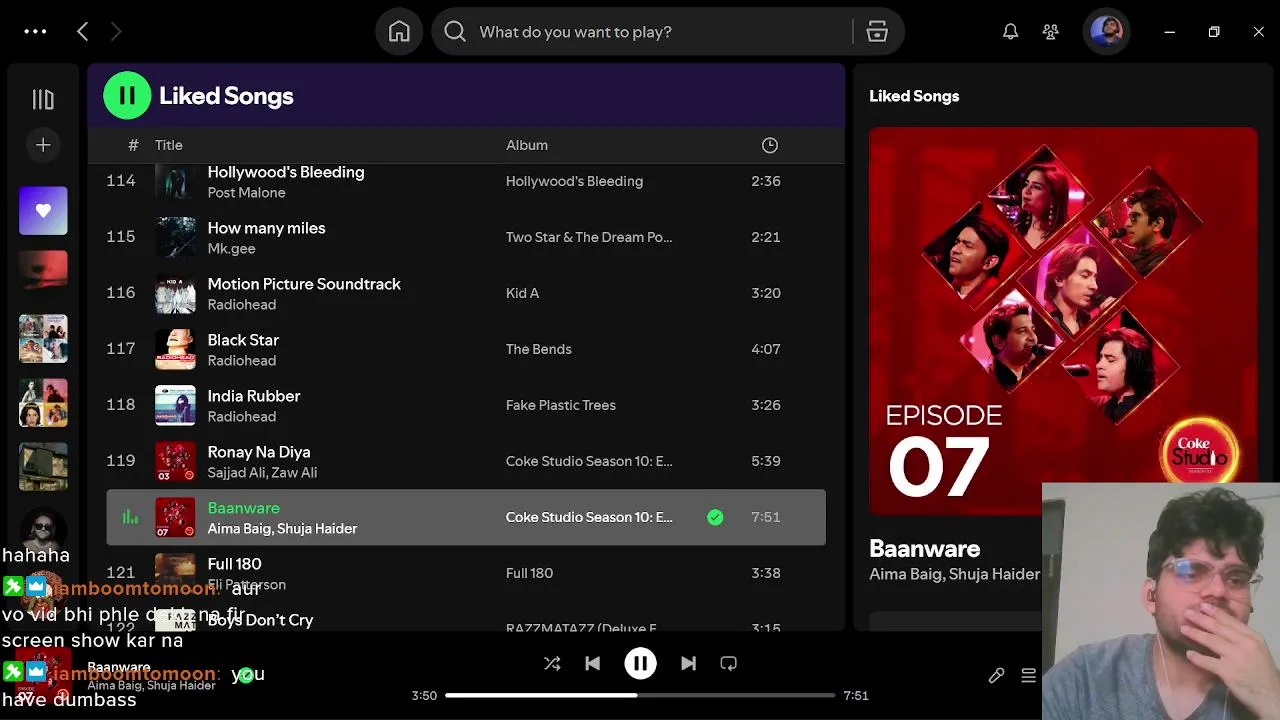This screenshot has width=1280, height=720.
Task: Click the 5:39 duration of Ronay Na Diya
Action: point(766,461)
